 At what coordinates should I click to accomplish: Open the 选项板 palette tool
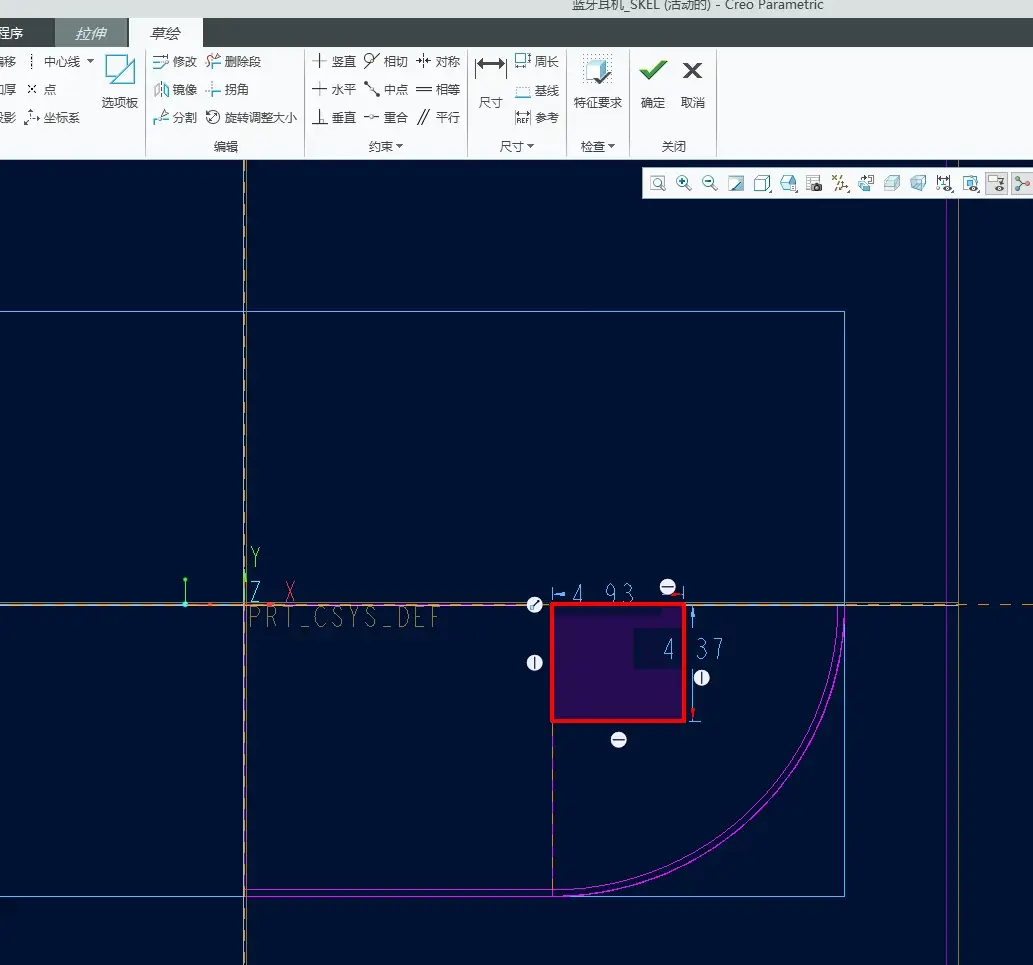point(120,80)
